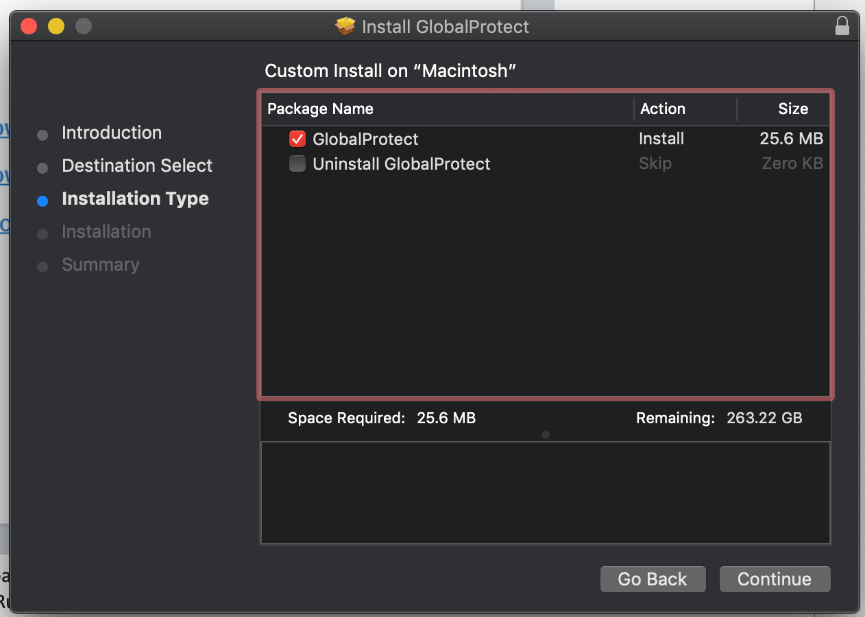Click the Custom Install on "Macintosh" heading
Screen dimensions: 865x617
tap(390, 71)
